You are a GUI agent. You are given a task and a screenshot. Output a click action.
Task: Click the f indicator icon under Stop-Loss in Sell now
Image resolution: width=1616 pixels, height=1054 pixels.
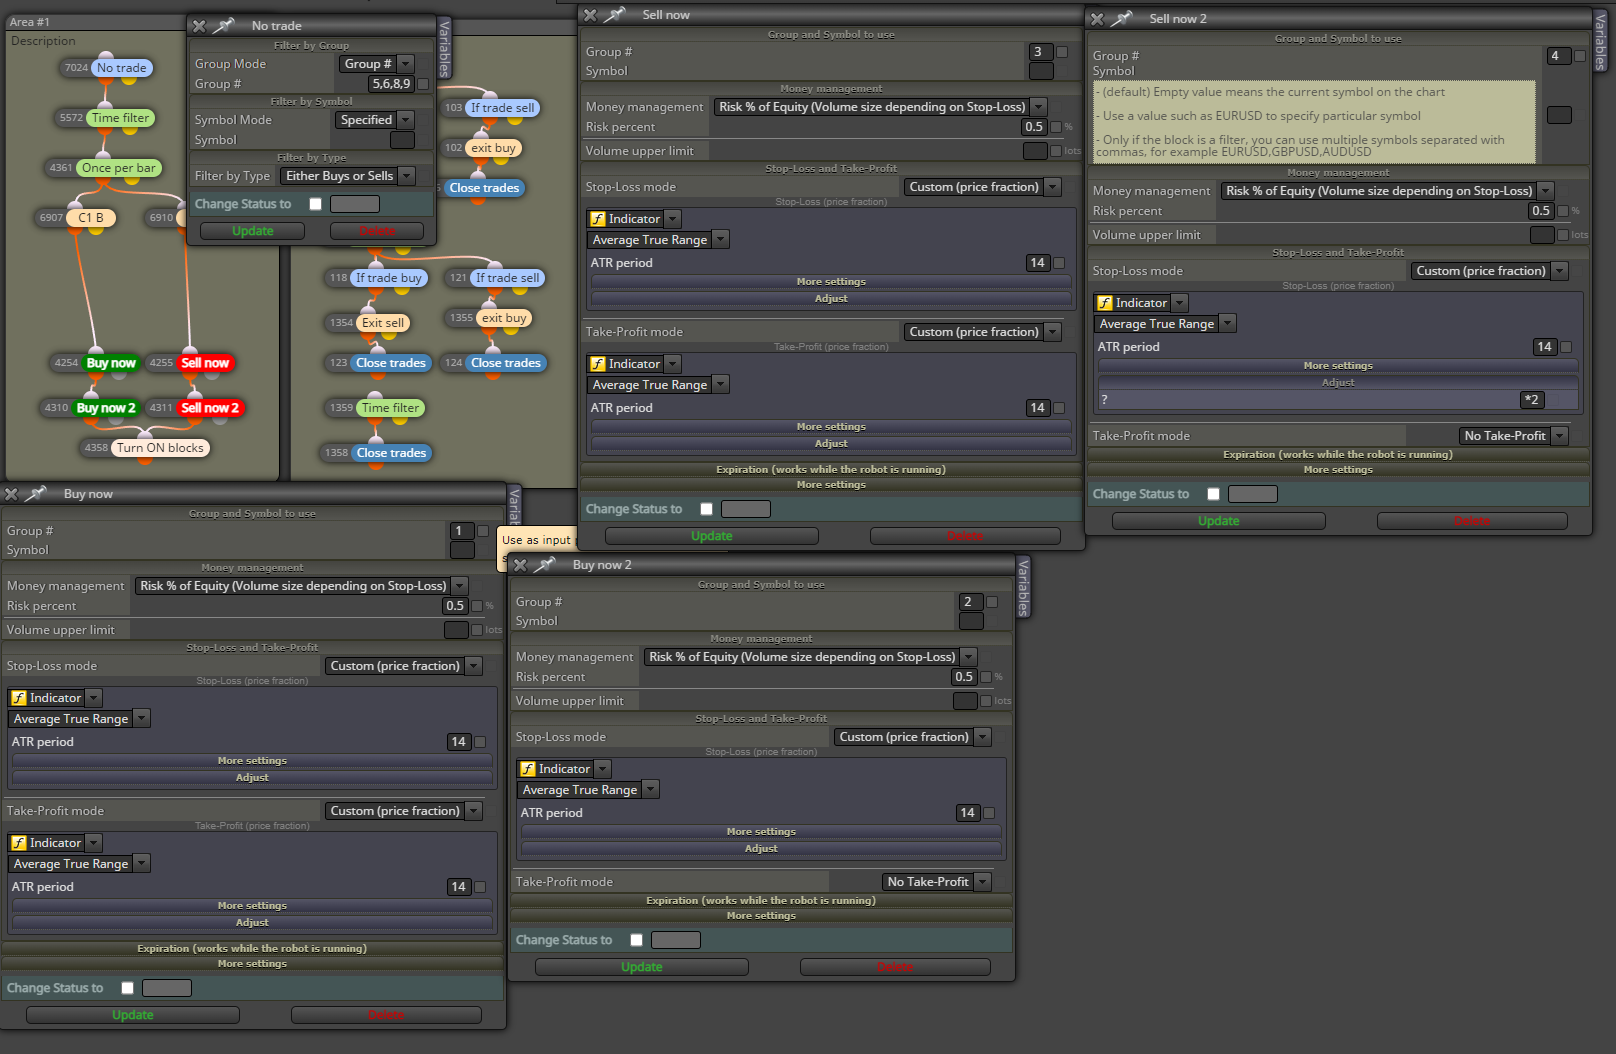(x=598, y=219)
